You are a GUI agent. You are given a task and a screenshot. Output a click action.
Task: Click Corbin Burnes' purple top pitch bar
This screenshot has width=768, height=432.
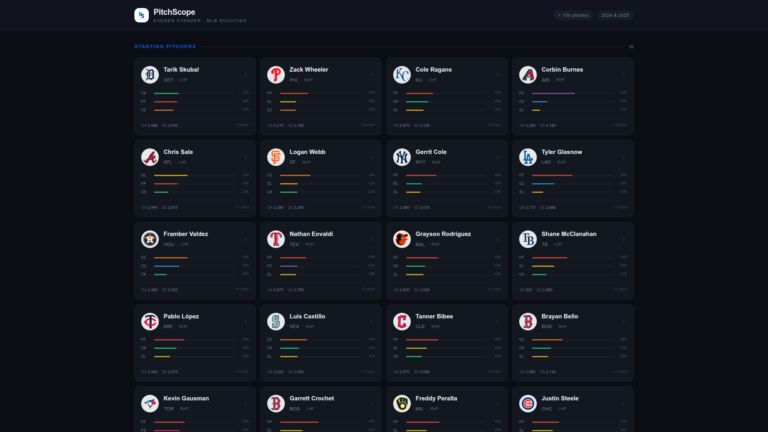553,93
